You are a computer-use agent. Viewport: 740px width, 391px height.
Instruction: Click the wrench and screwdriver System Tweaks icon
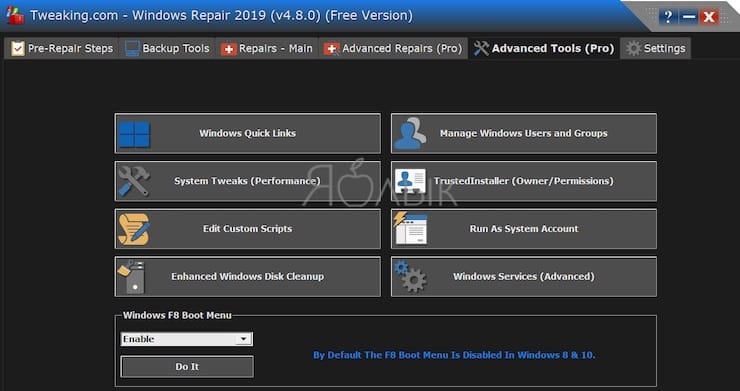click(x=134, y=181)
